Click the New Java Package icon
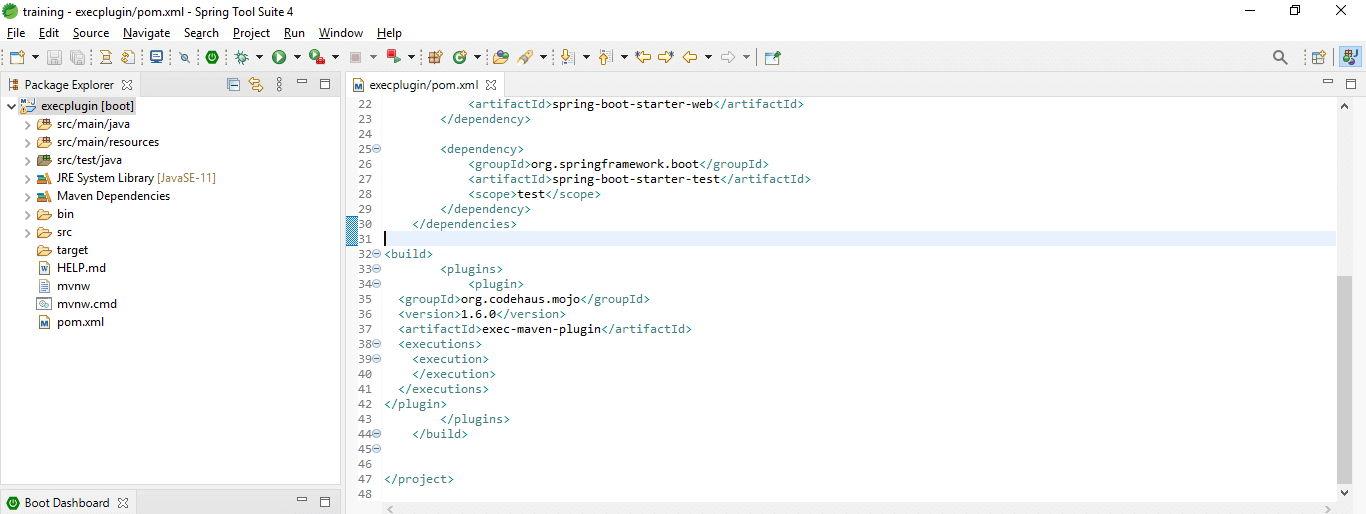The height and width of the screenshot is (514, 1366). point(435,58)
